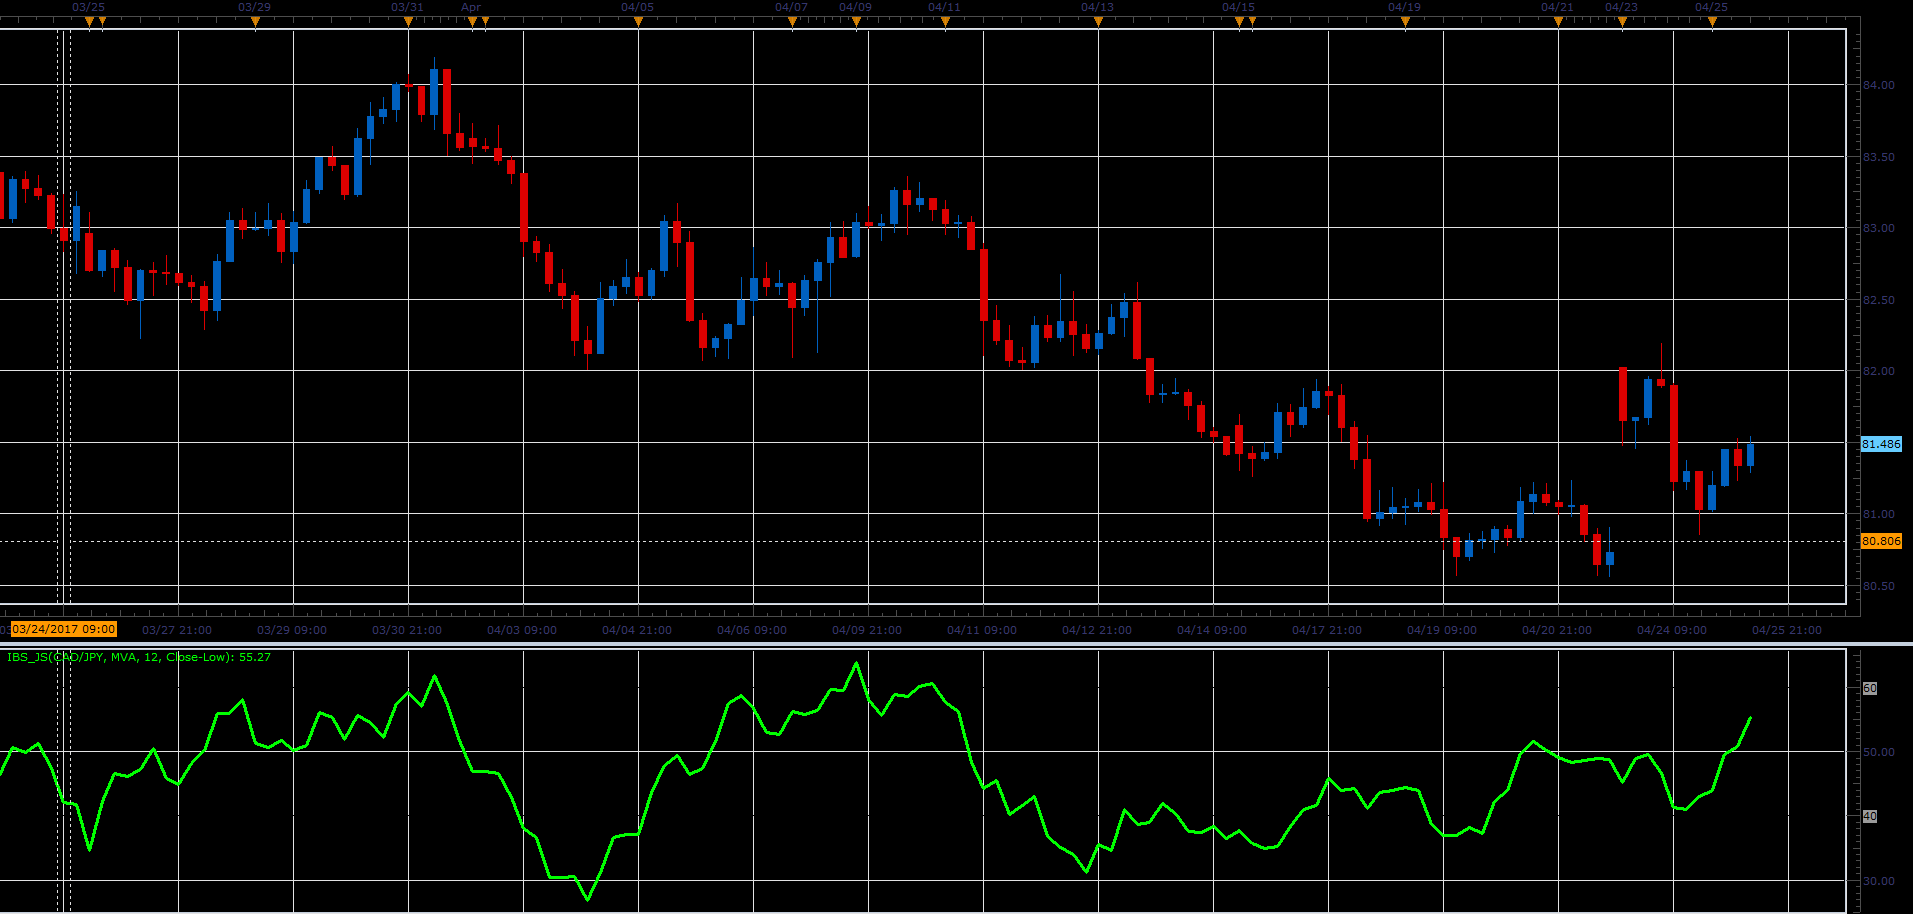Image resolution: width=1913 pixels, height=914 pixels.
Task: Click the blue 81.486 current price tag
Action: pyautogui.click(x=1881, y=444)
